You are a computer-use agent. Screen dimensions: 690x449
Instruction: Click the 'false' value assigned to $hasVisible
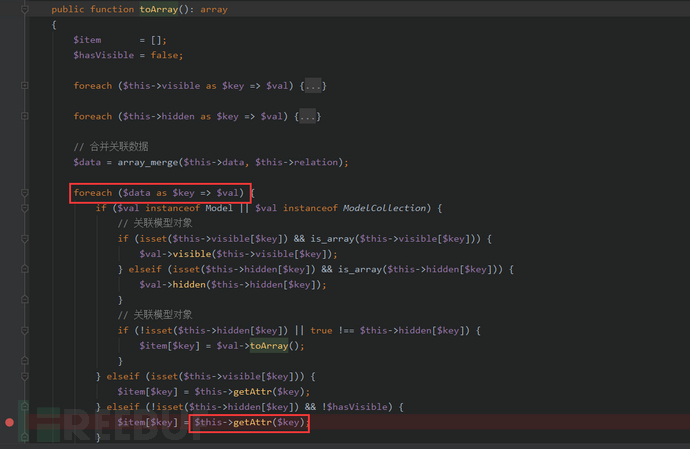click(x=166, y=55)
